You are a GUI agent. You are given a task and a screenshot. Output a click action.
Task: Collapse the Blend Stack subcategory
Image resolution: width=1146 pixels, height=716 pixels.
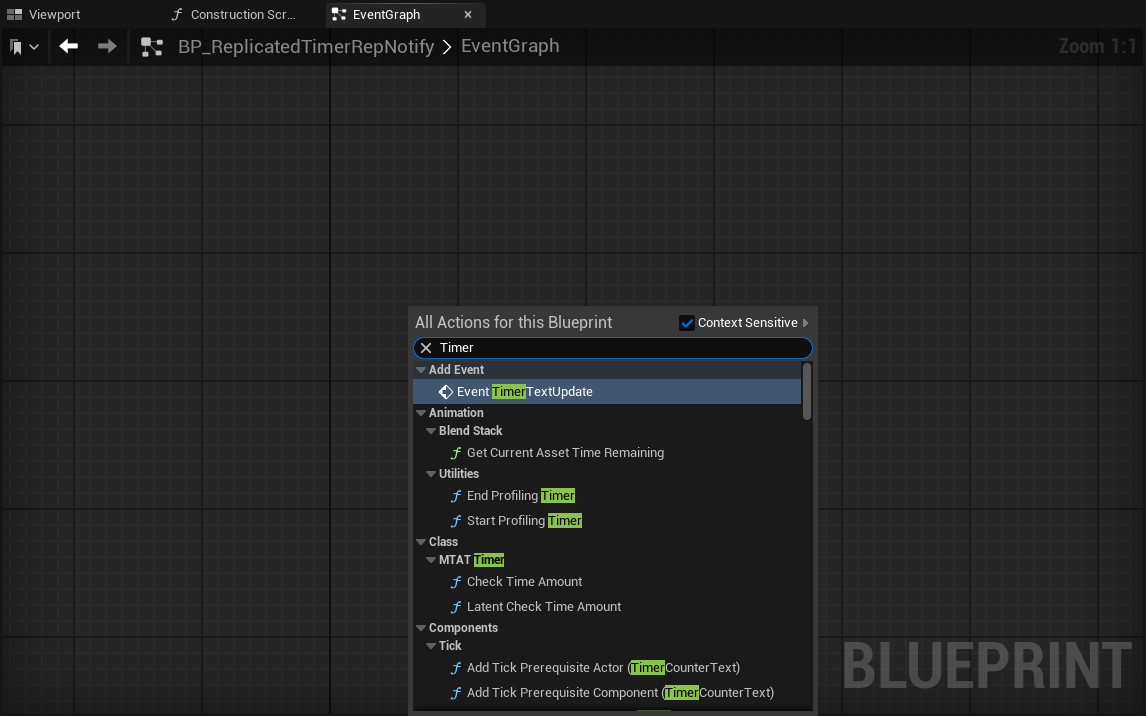pos(431,431)
